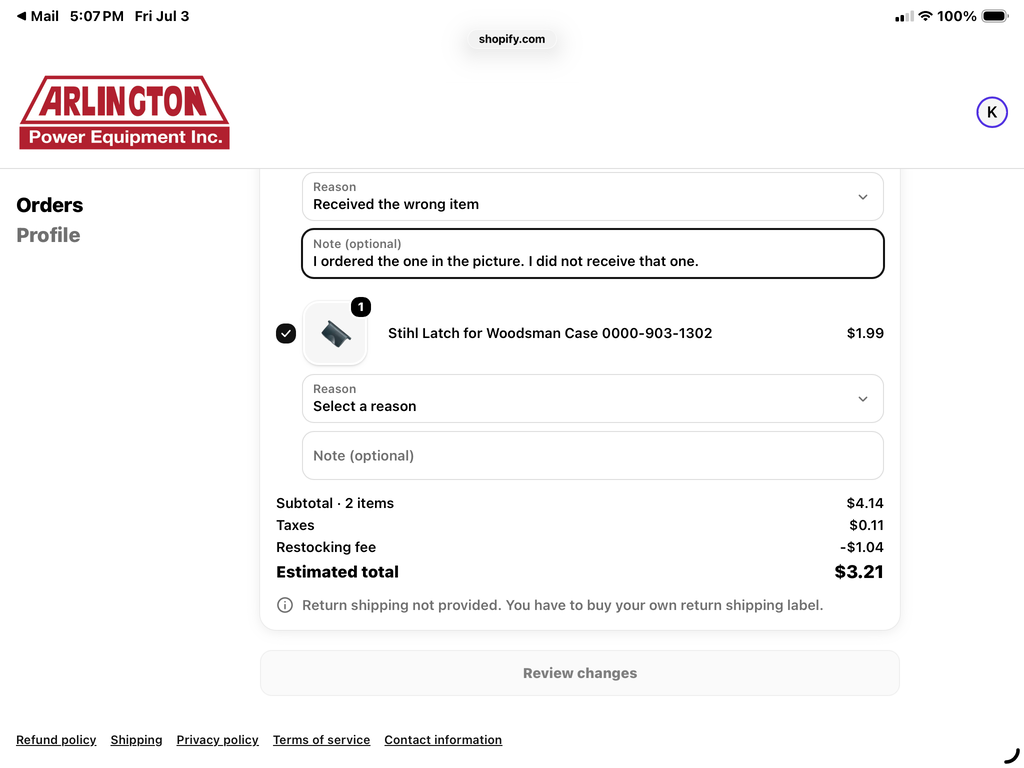
Task: Click the quantity badge on the latch image
Action: (x=360, y=307)
